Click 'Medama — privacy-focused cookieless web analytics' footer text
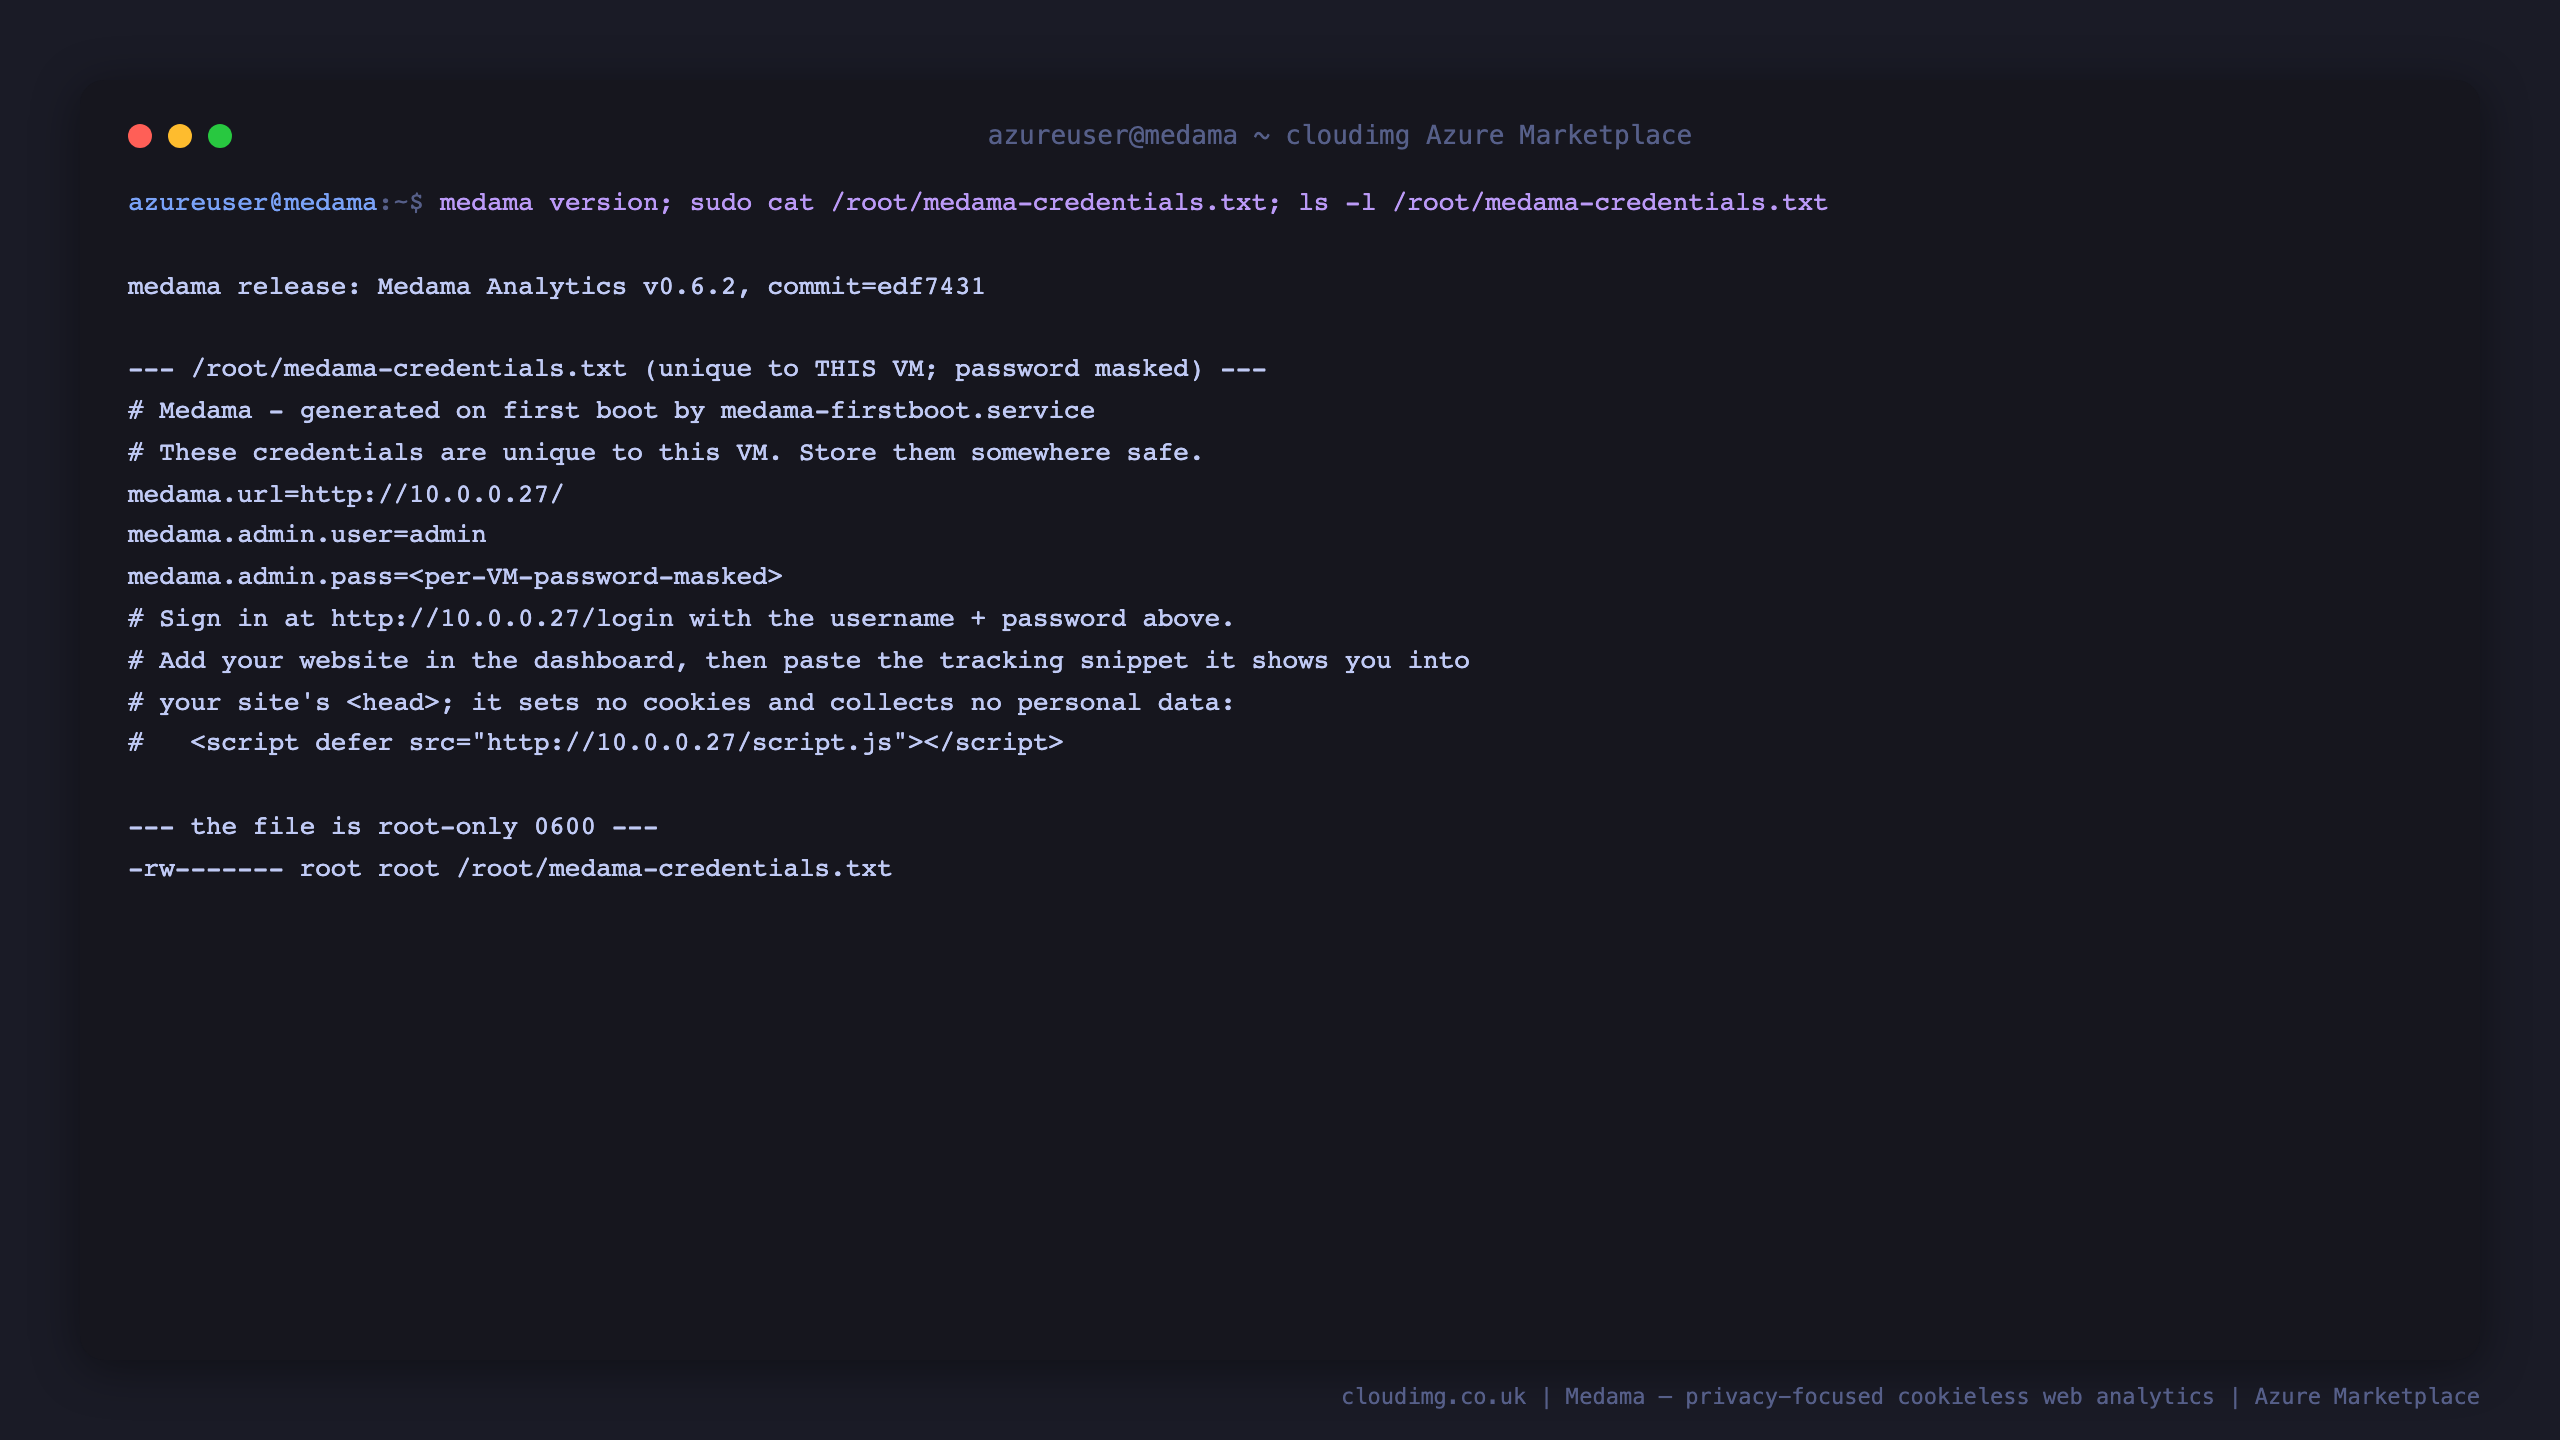The height and width of the screenshot is (1440, 2560). 1889,1397
